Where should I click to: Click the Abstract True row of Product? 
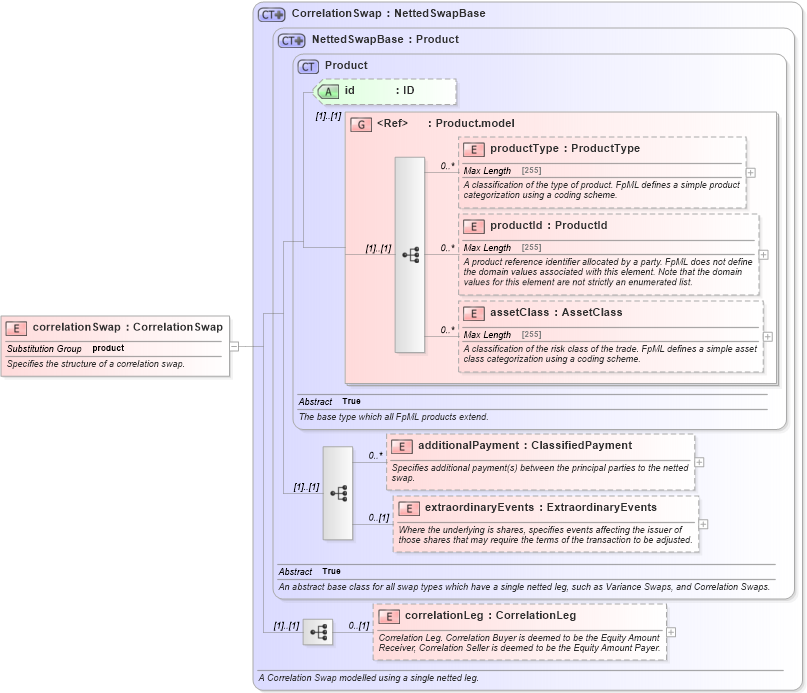(x=329, y=402)
